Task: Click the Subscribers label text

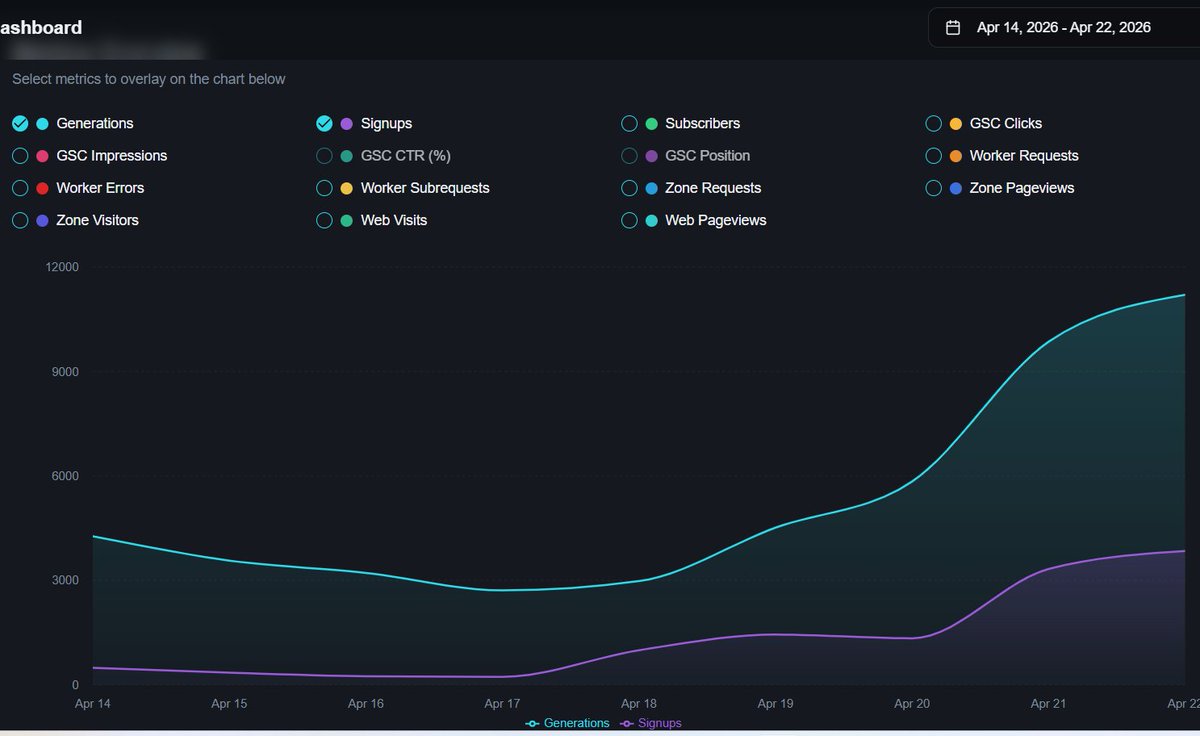Action: click(703, 124)
